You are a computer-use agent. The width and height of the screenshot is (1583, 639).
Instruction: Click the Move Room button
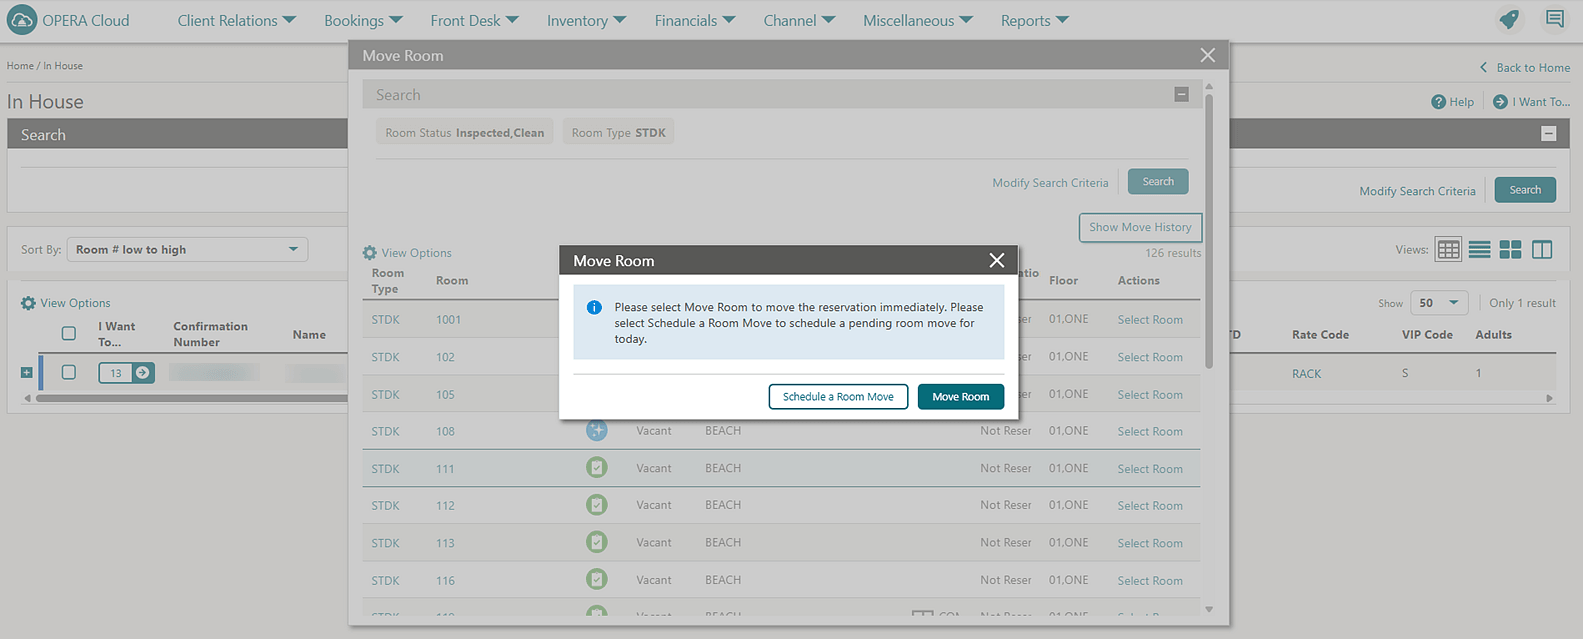click(960, 397)
